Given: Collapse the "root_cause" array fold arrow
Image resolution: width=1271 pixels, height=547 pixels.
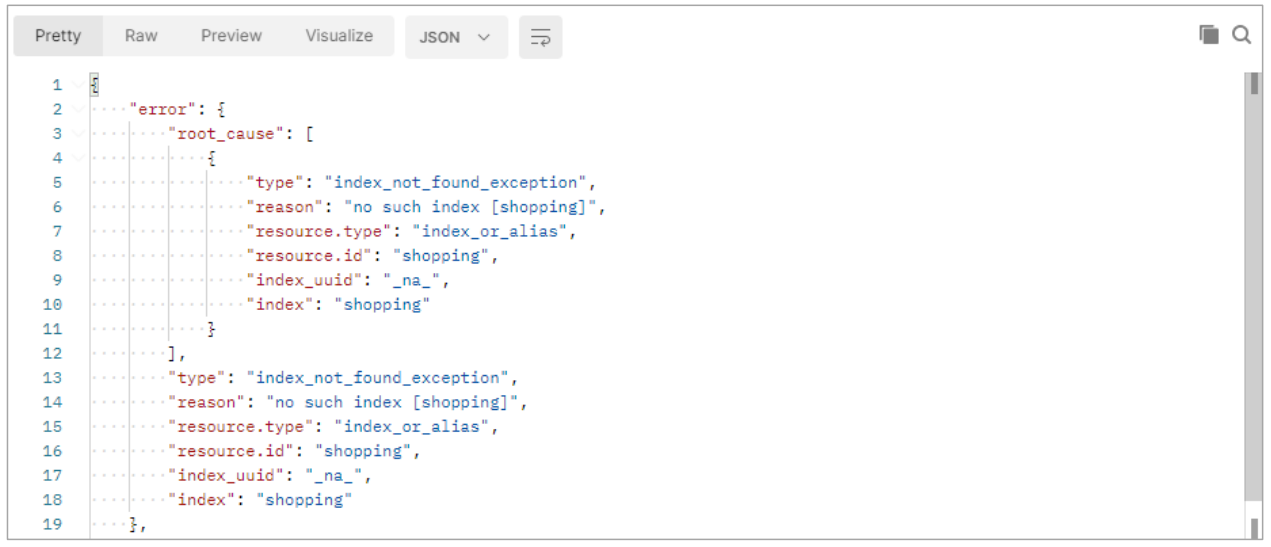Looking at the screenshot, I should 78,134.
